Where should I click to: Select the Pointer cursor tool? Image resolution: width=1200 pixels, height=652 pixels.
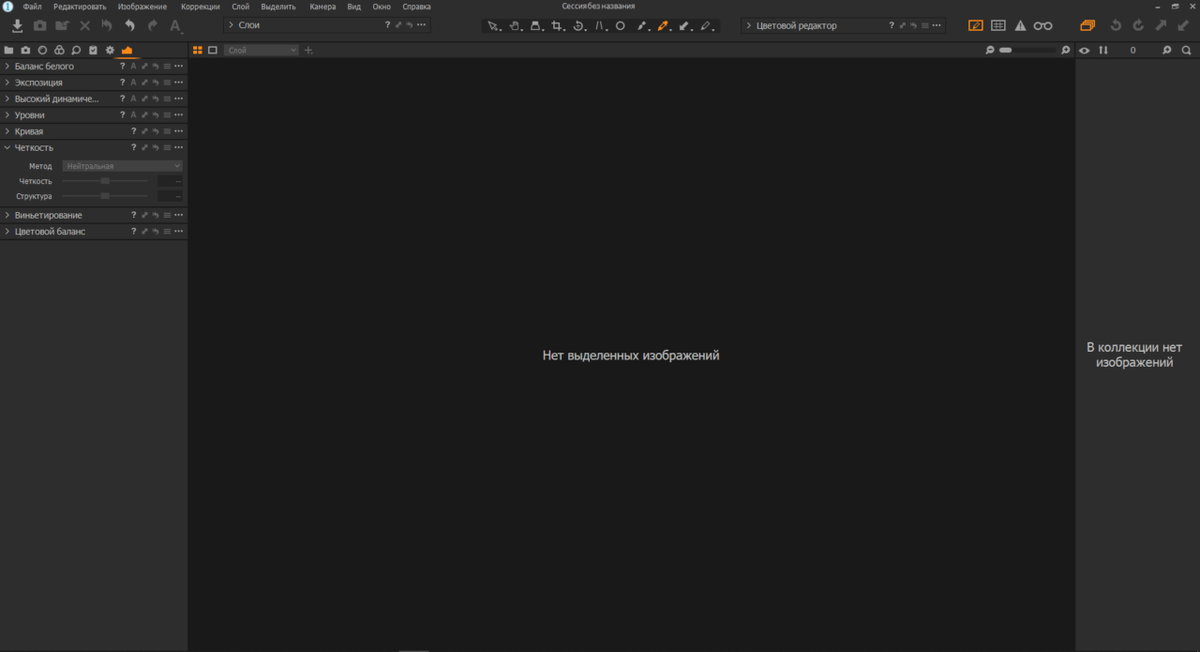coord(493,25)
